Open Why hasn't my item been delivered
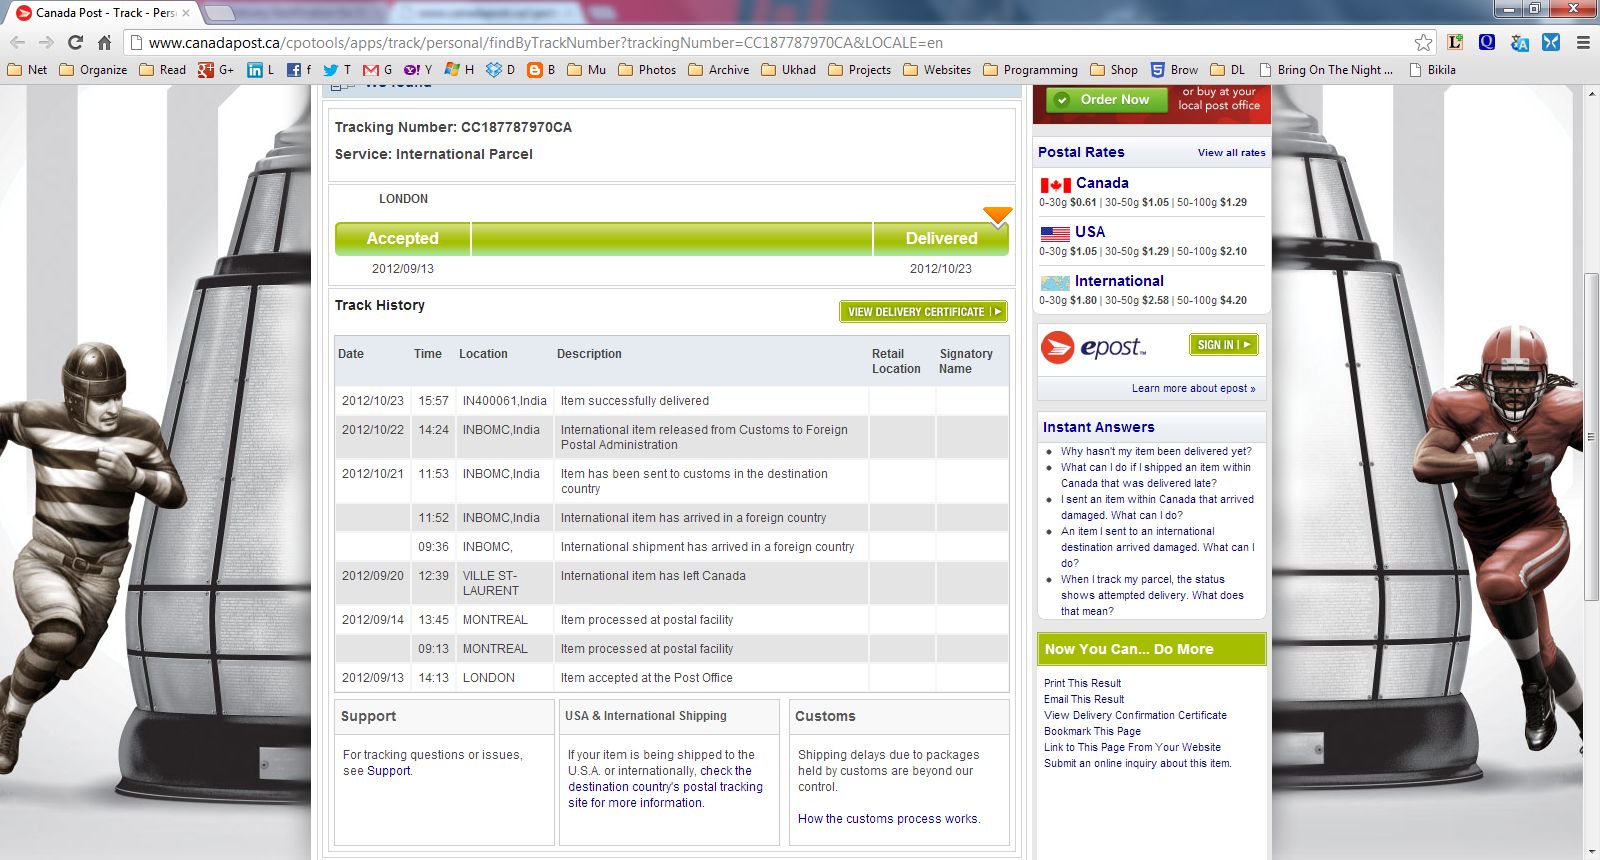The width and height of the screenshot is (1600, 860). click(1156, 451)
